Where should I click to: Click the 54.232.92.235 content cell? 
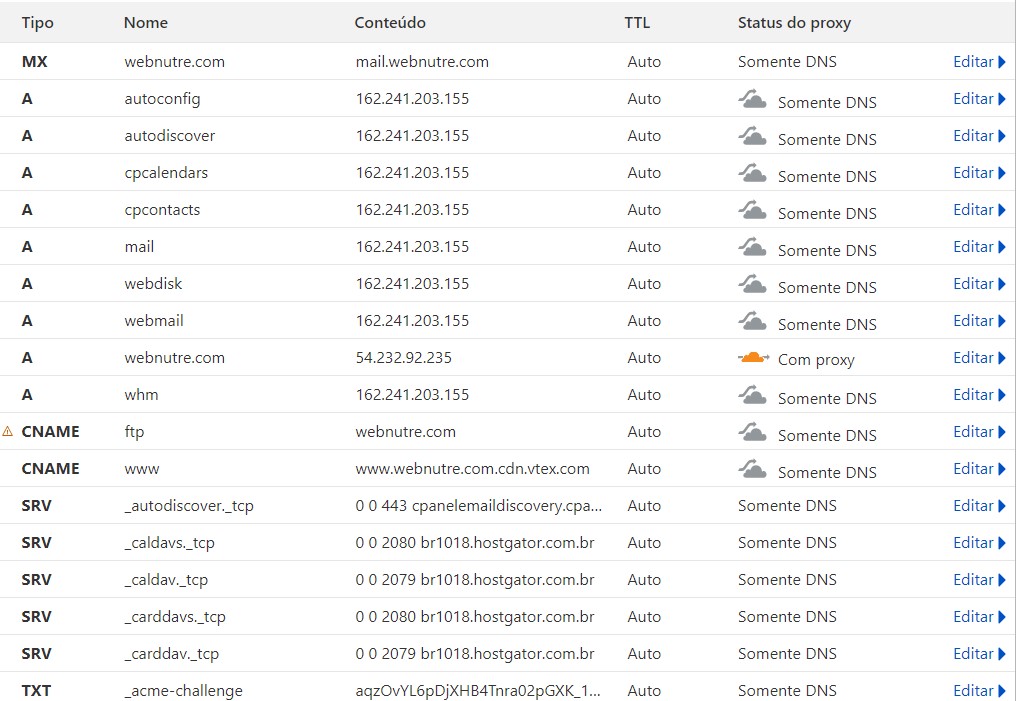404,358
